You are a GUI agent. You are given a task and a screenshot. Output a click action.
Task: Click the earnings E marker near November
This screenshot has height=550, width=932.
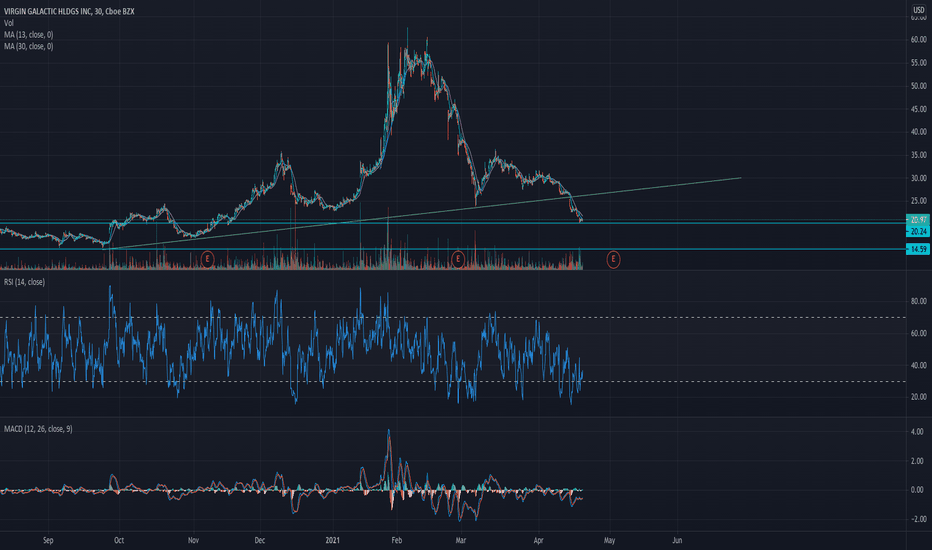click(207, 259)
